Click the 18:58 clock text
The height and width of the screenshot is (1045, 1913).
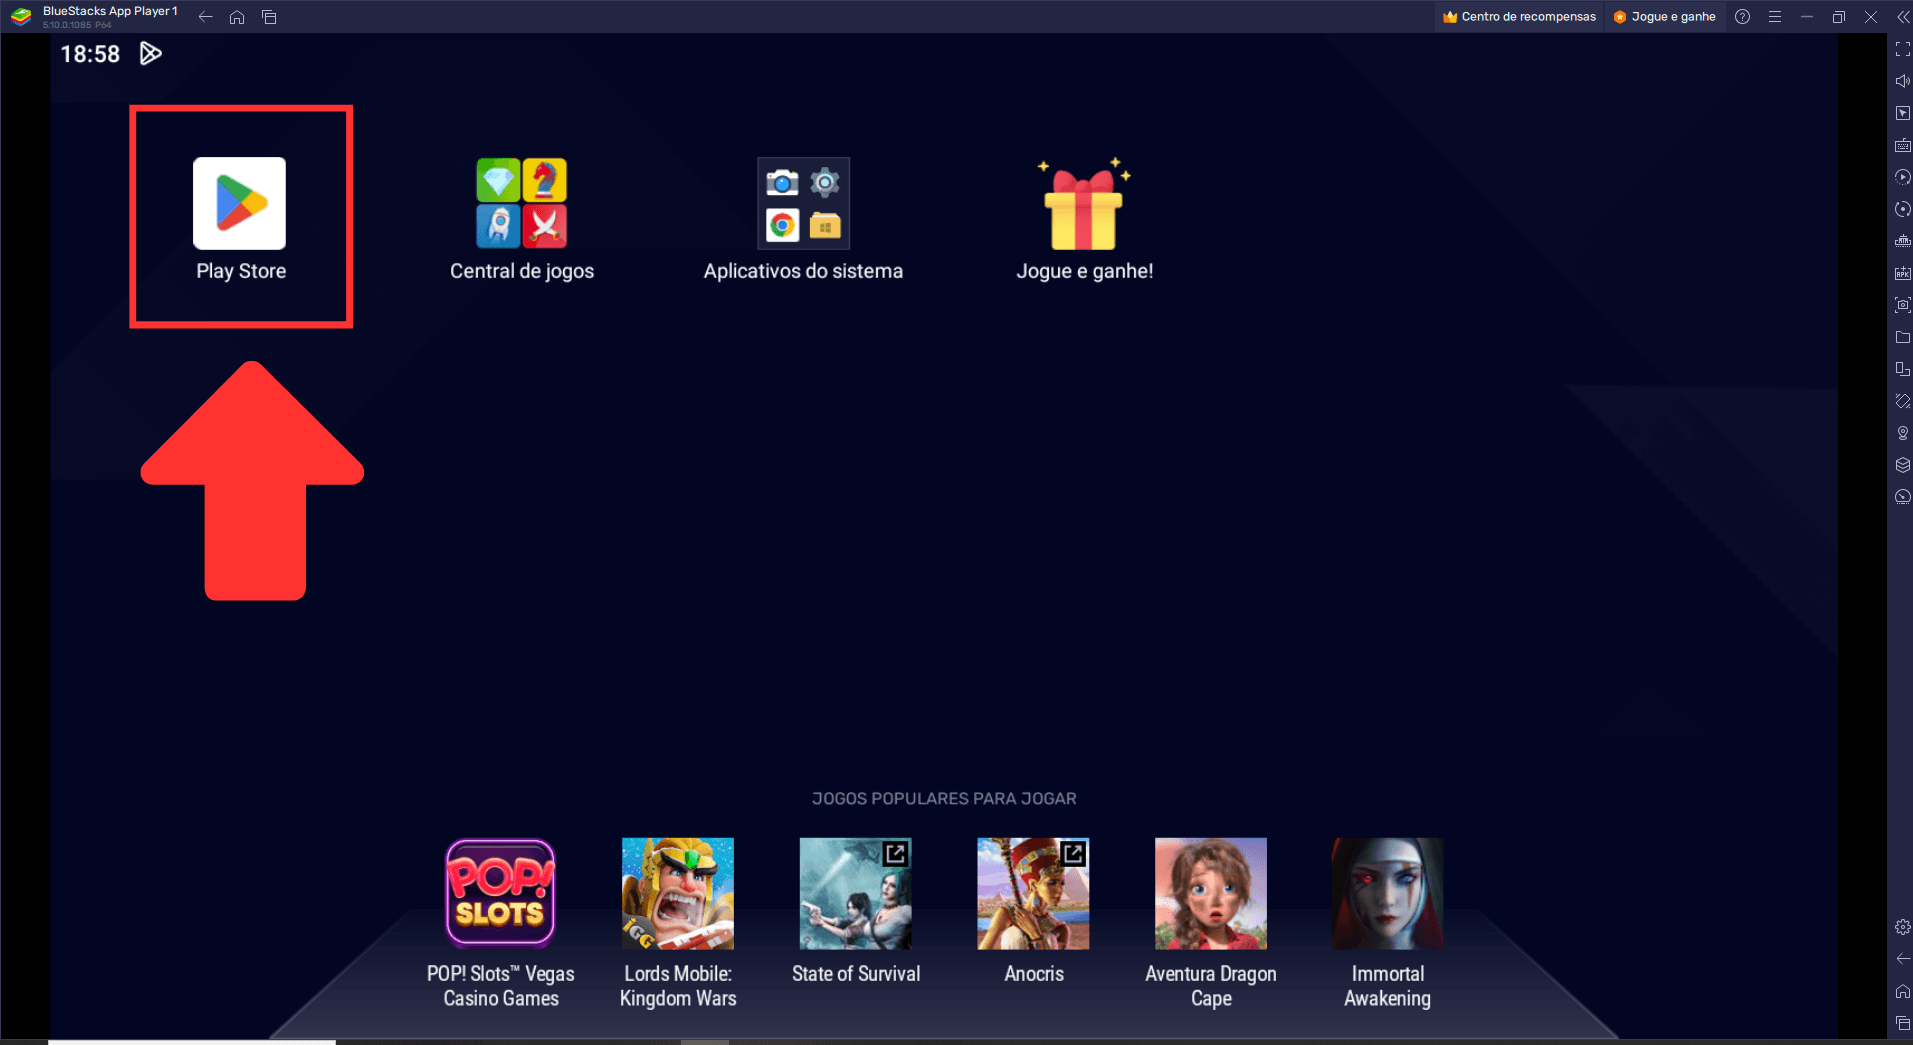(90, 54)
